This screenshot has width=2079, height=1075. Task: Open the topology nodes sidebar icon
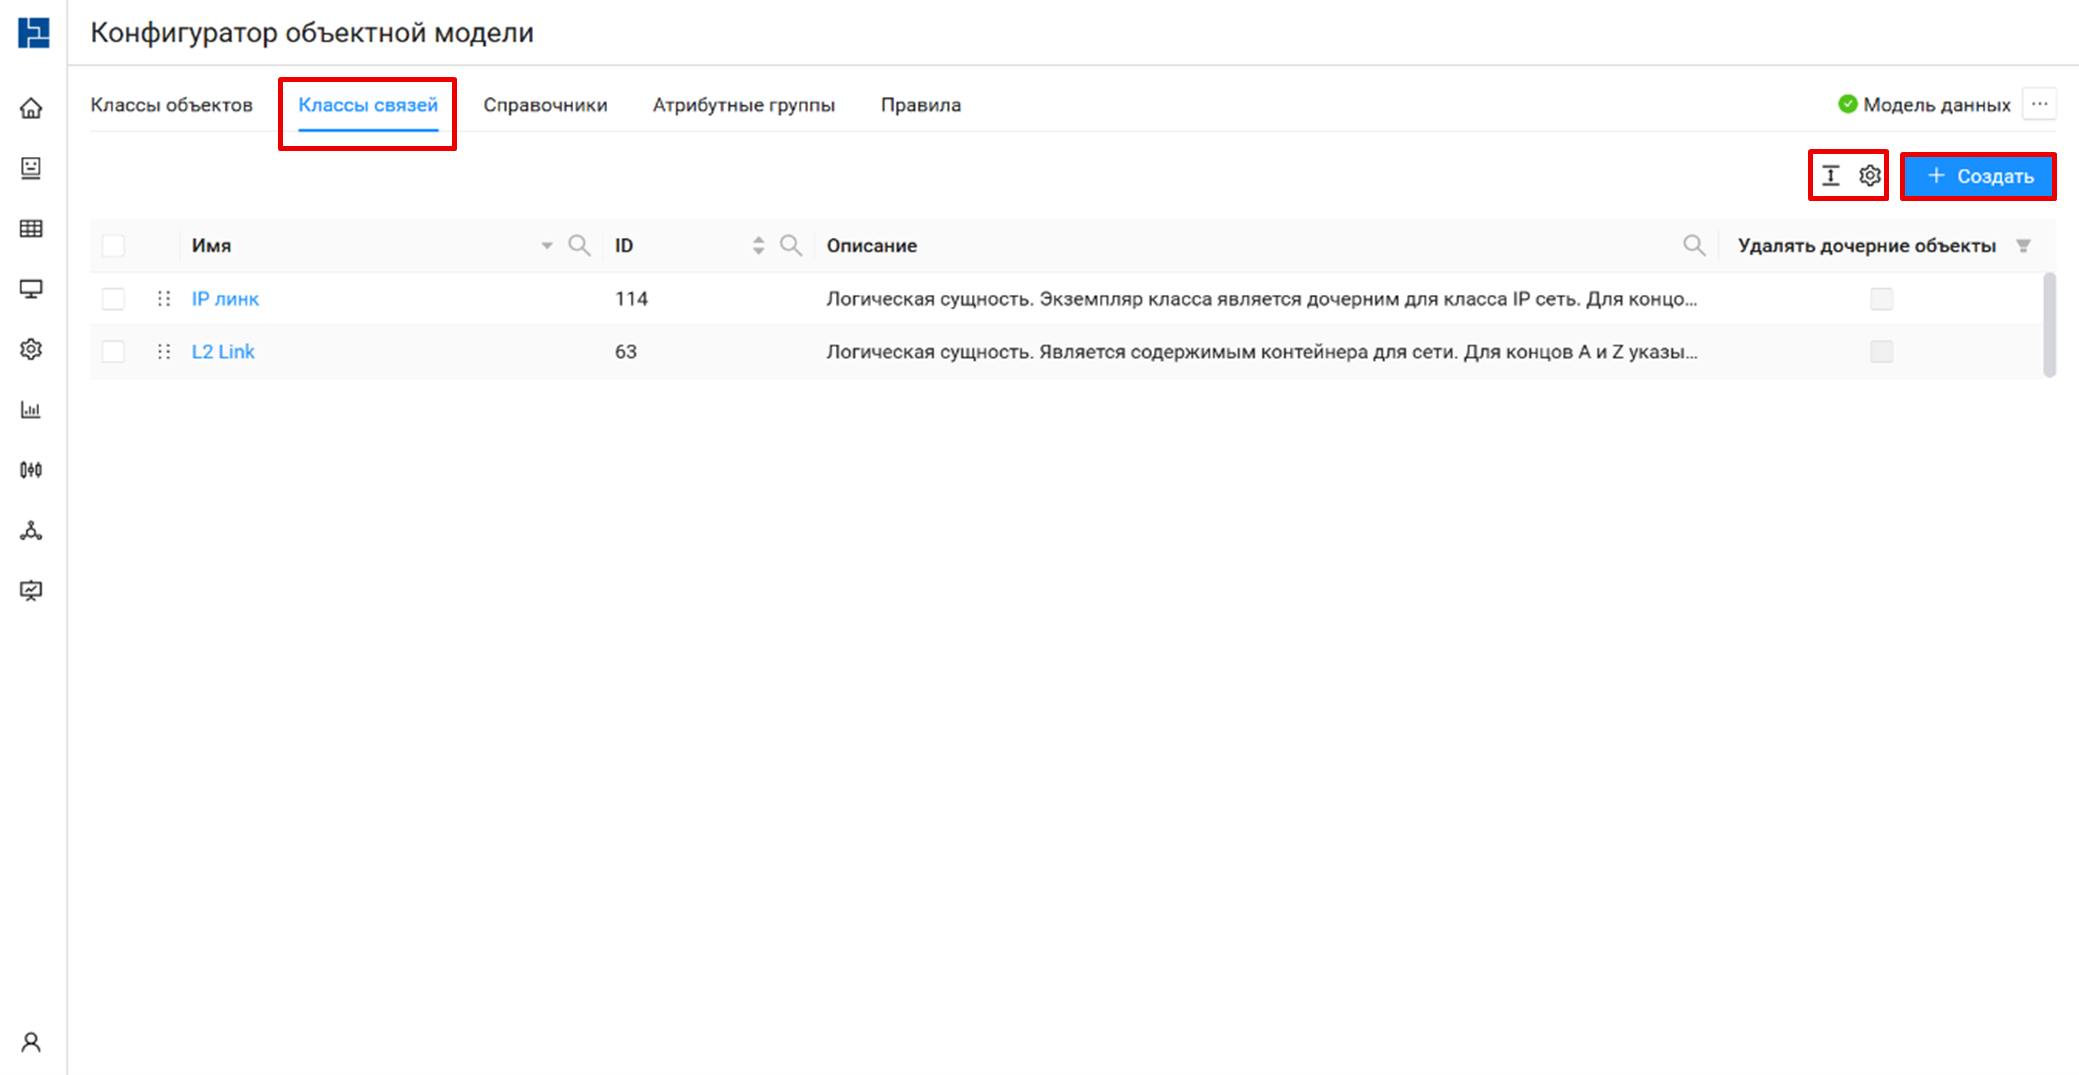31,531
